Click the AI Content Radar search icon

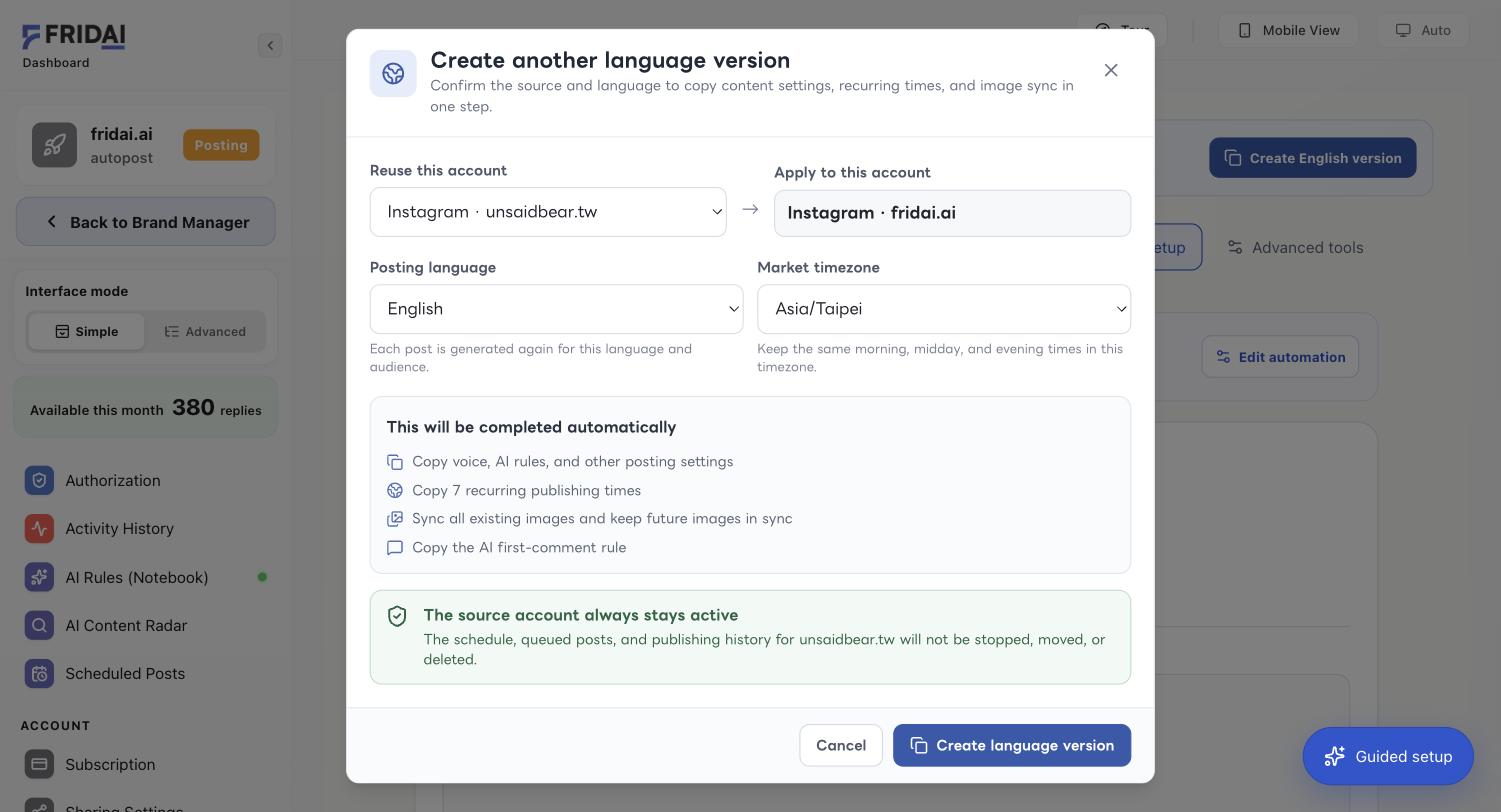coord(39,626)
